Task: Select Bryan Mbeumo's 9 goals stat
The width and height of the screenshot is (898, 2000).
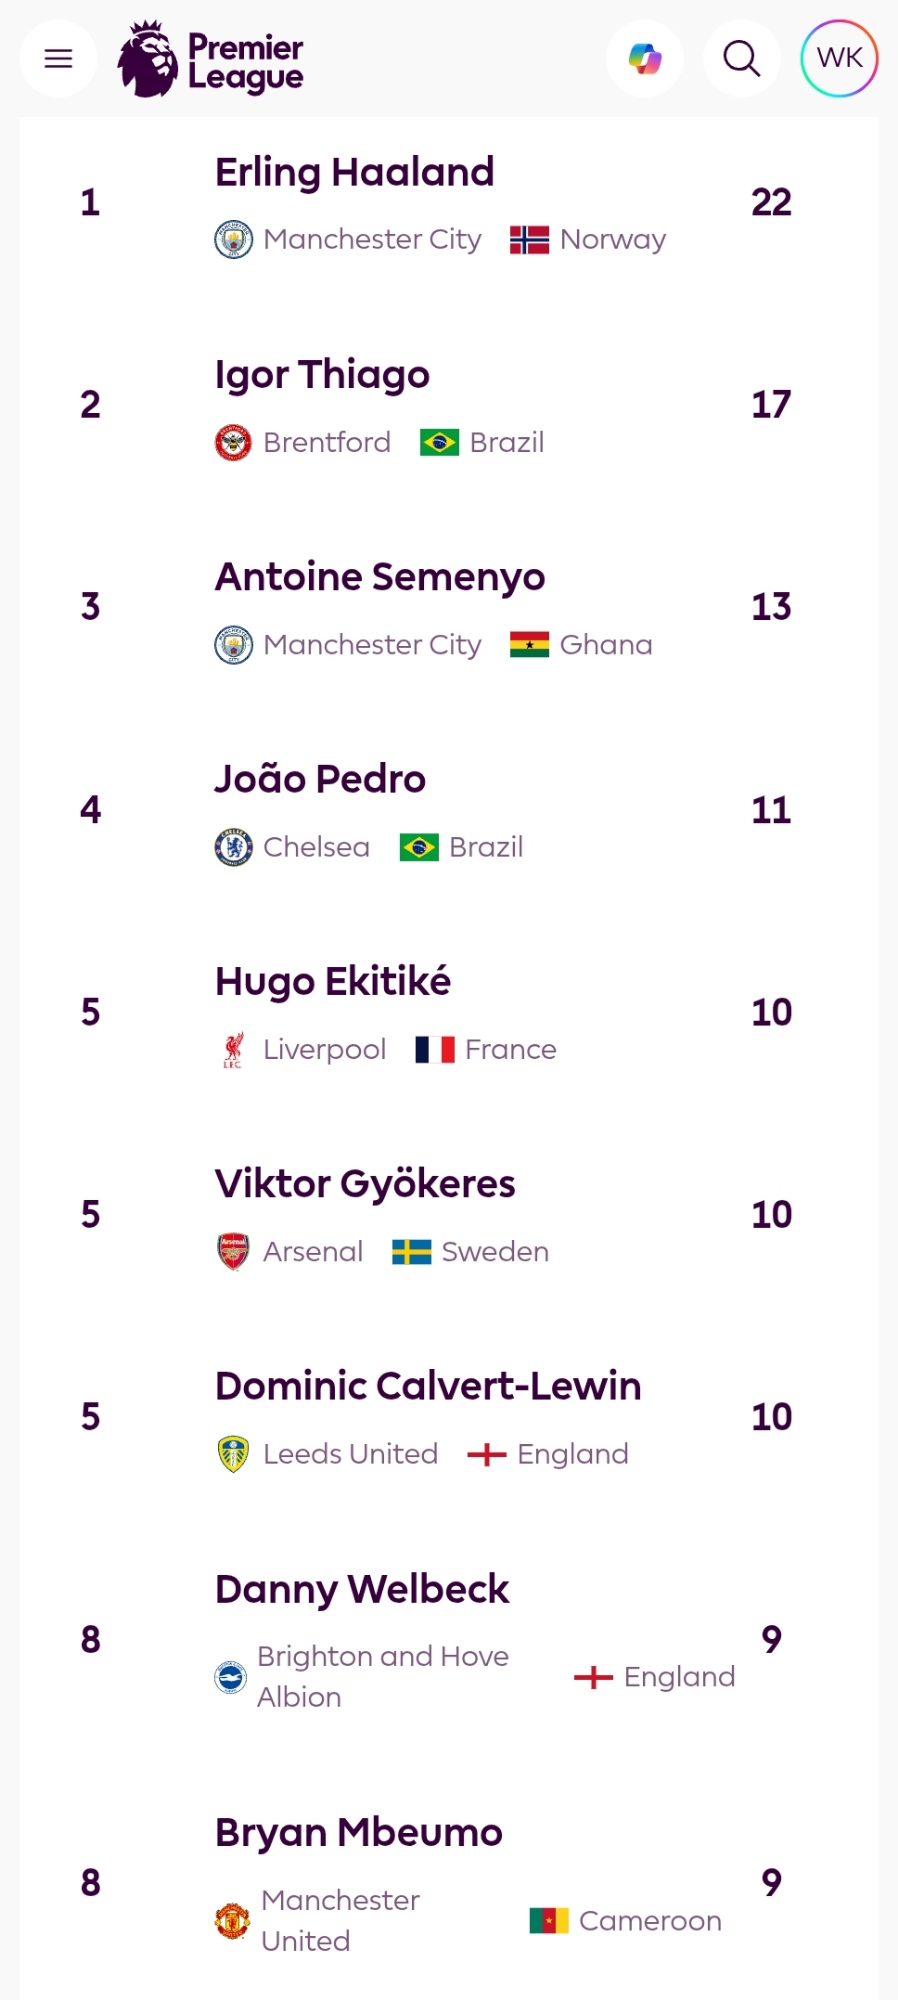Action: click(771, 1883)
